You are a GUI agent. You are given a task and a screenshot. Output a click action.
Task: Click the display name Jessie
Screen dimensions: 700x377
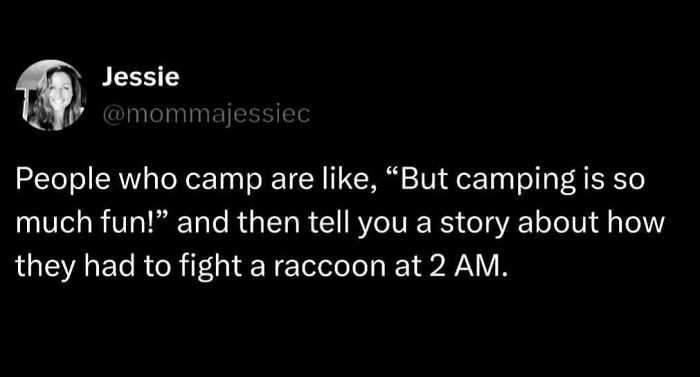(141, 77)
